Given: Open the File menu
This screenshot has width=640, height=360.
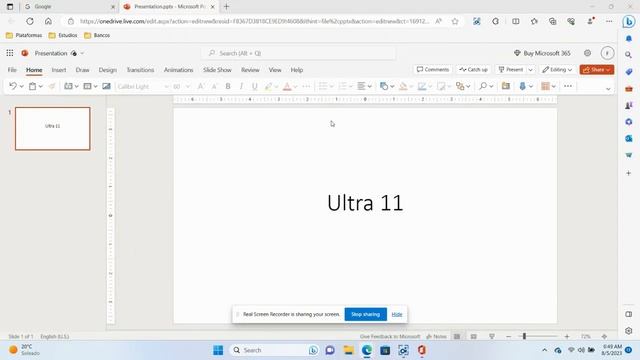Looking at the screenshot, I should (x=12, y=70).
